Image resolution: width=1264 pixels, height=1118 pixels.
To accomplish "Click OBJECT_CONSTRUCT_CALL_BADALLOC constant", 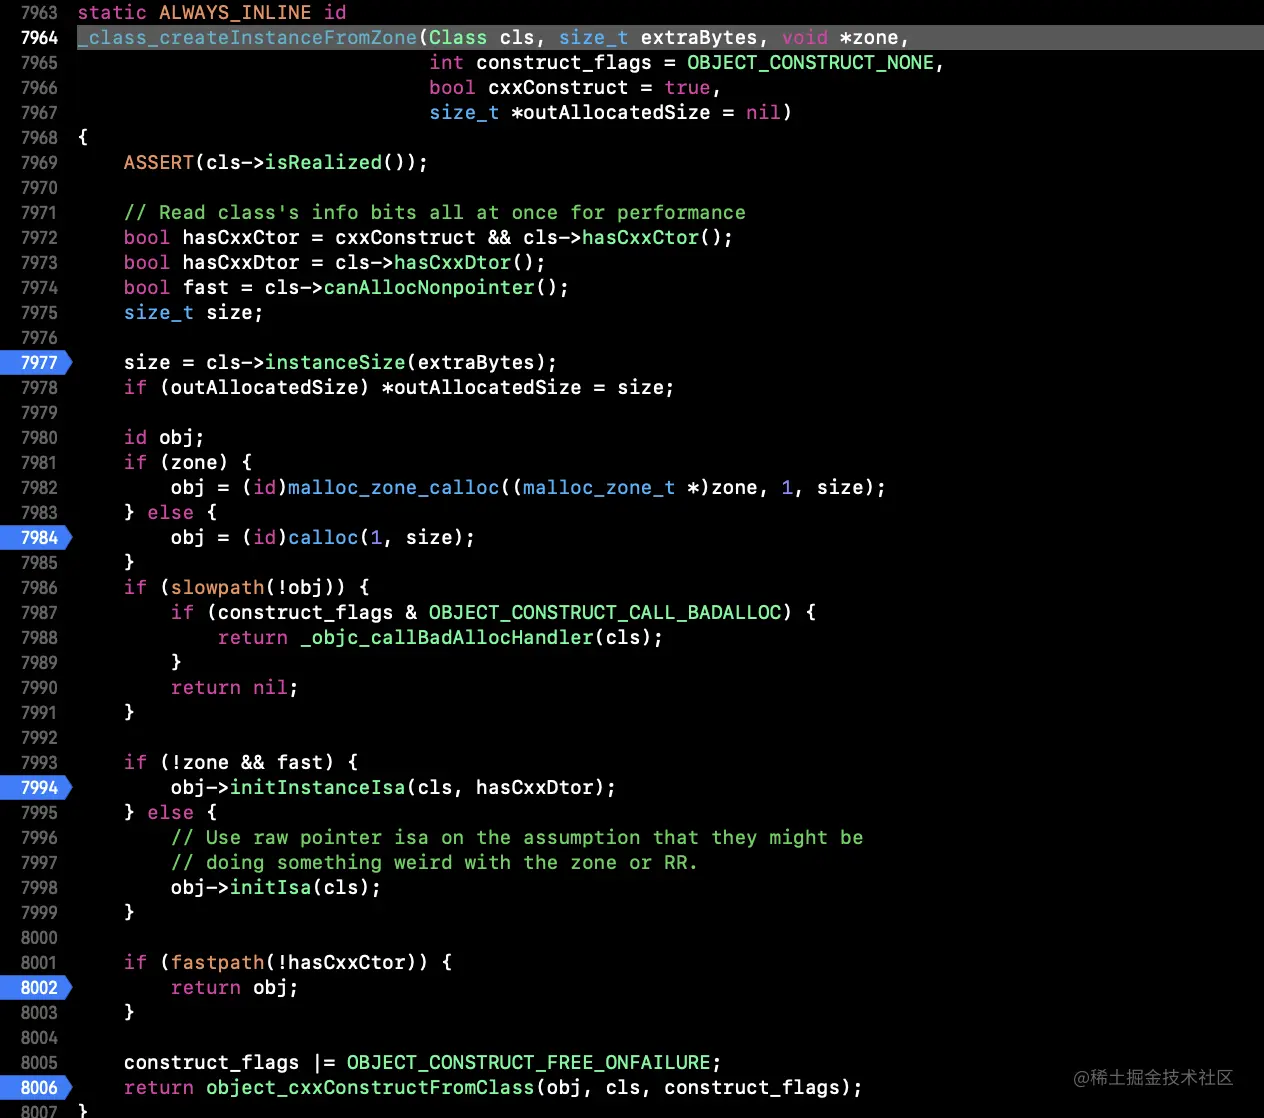I will coord(605,612).
